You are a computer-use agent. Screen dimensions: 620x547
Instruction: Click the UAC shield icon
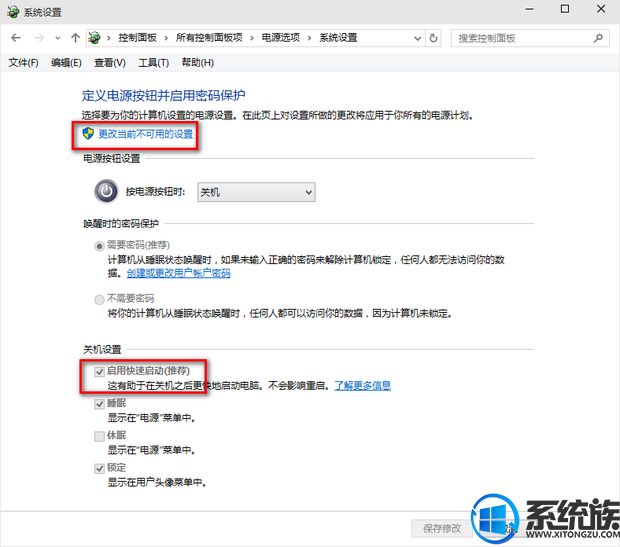click(88, 134)
